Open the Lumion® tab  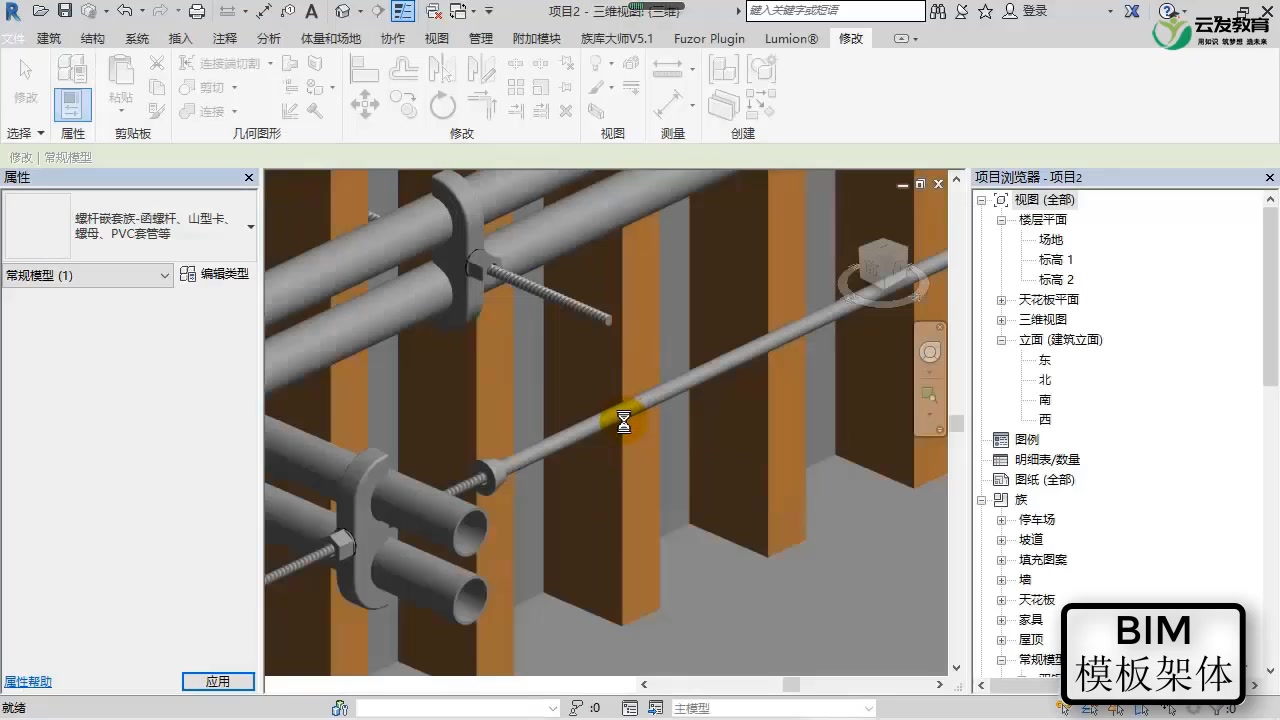point(792,39)
